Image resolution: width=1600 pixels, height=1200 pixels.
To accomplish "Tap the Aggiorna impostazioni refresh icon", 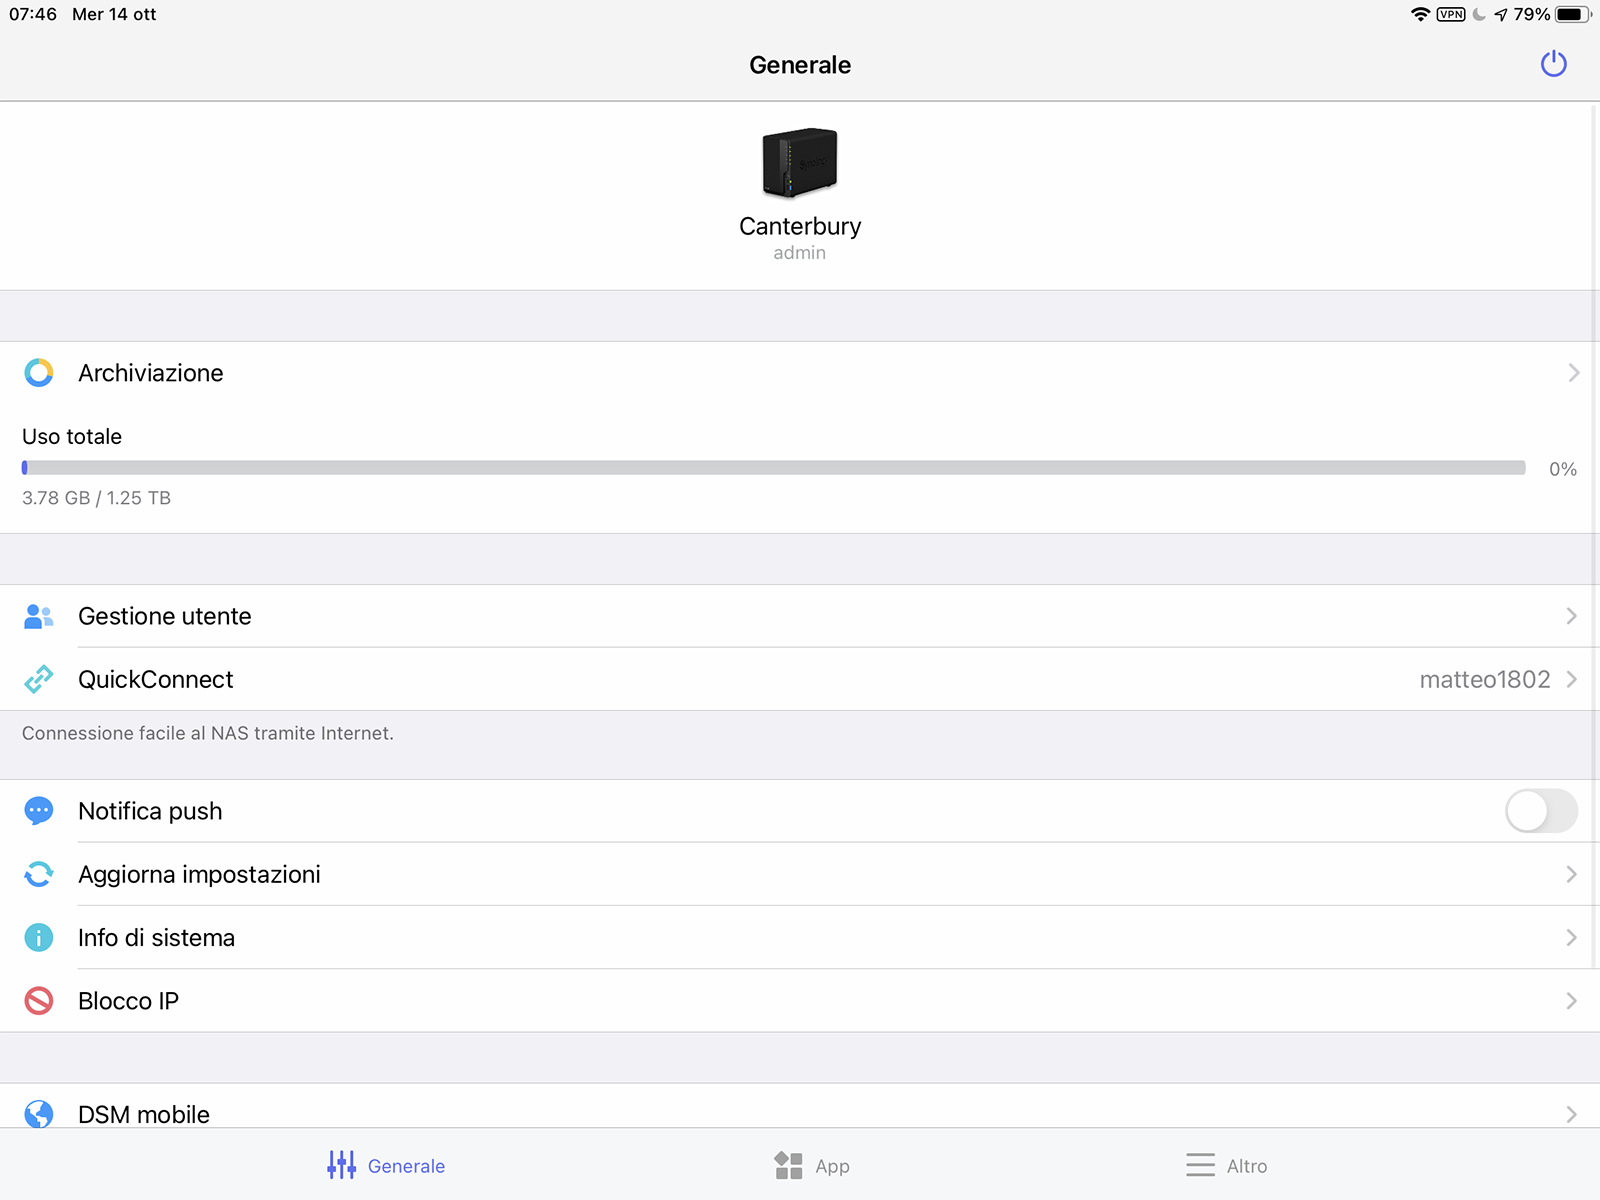I will (39, 874).
